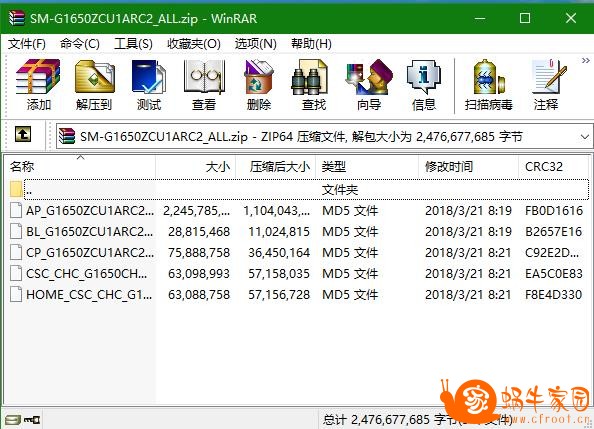
Task: Click size value 75,888,758
Action: pyautogui.click(x=199, y=252)
